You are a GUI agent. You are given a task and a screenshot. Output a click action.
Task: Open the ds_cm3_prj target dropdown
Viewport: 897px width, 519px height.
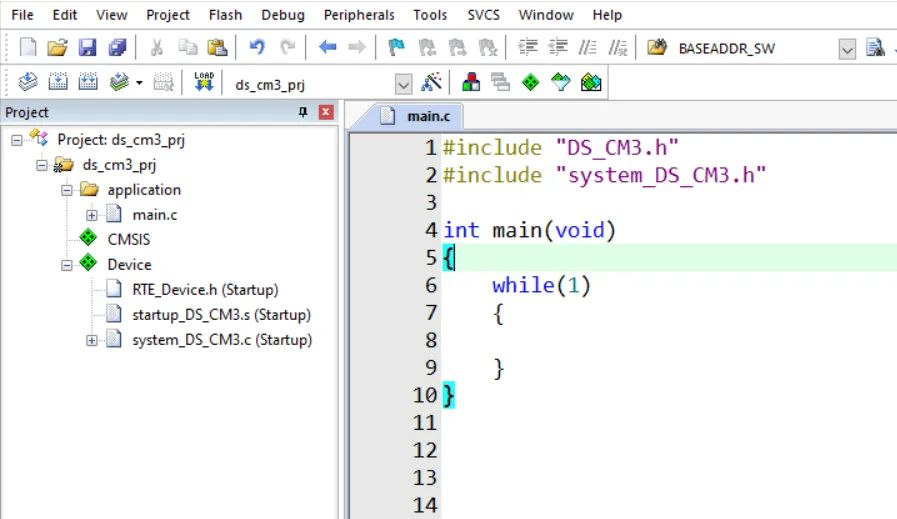(403, 85)
